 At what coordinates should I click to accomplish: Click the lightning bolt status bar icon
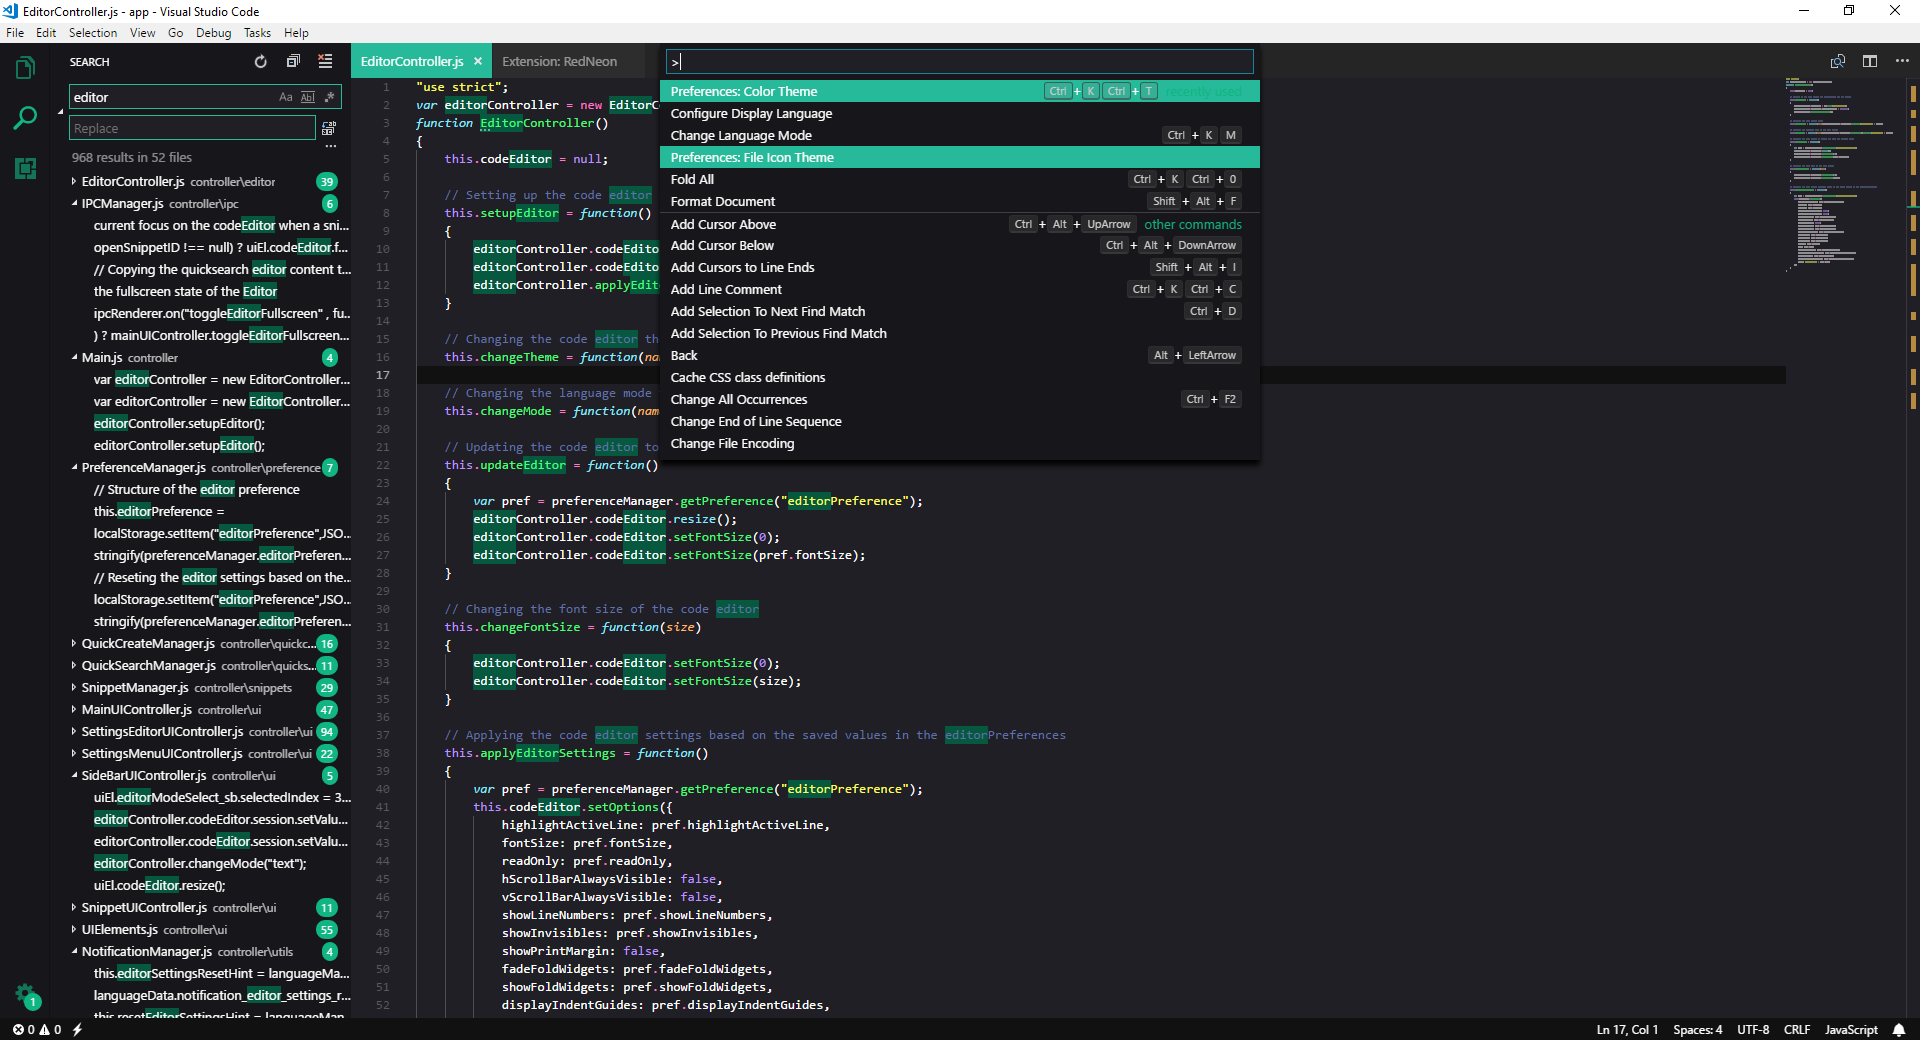click(77, 1029)
